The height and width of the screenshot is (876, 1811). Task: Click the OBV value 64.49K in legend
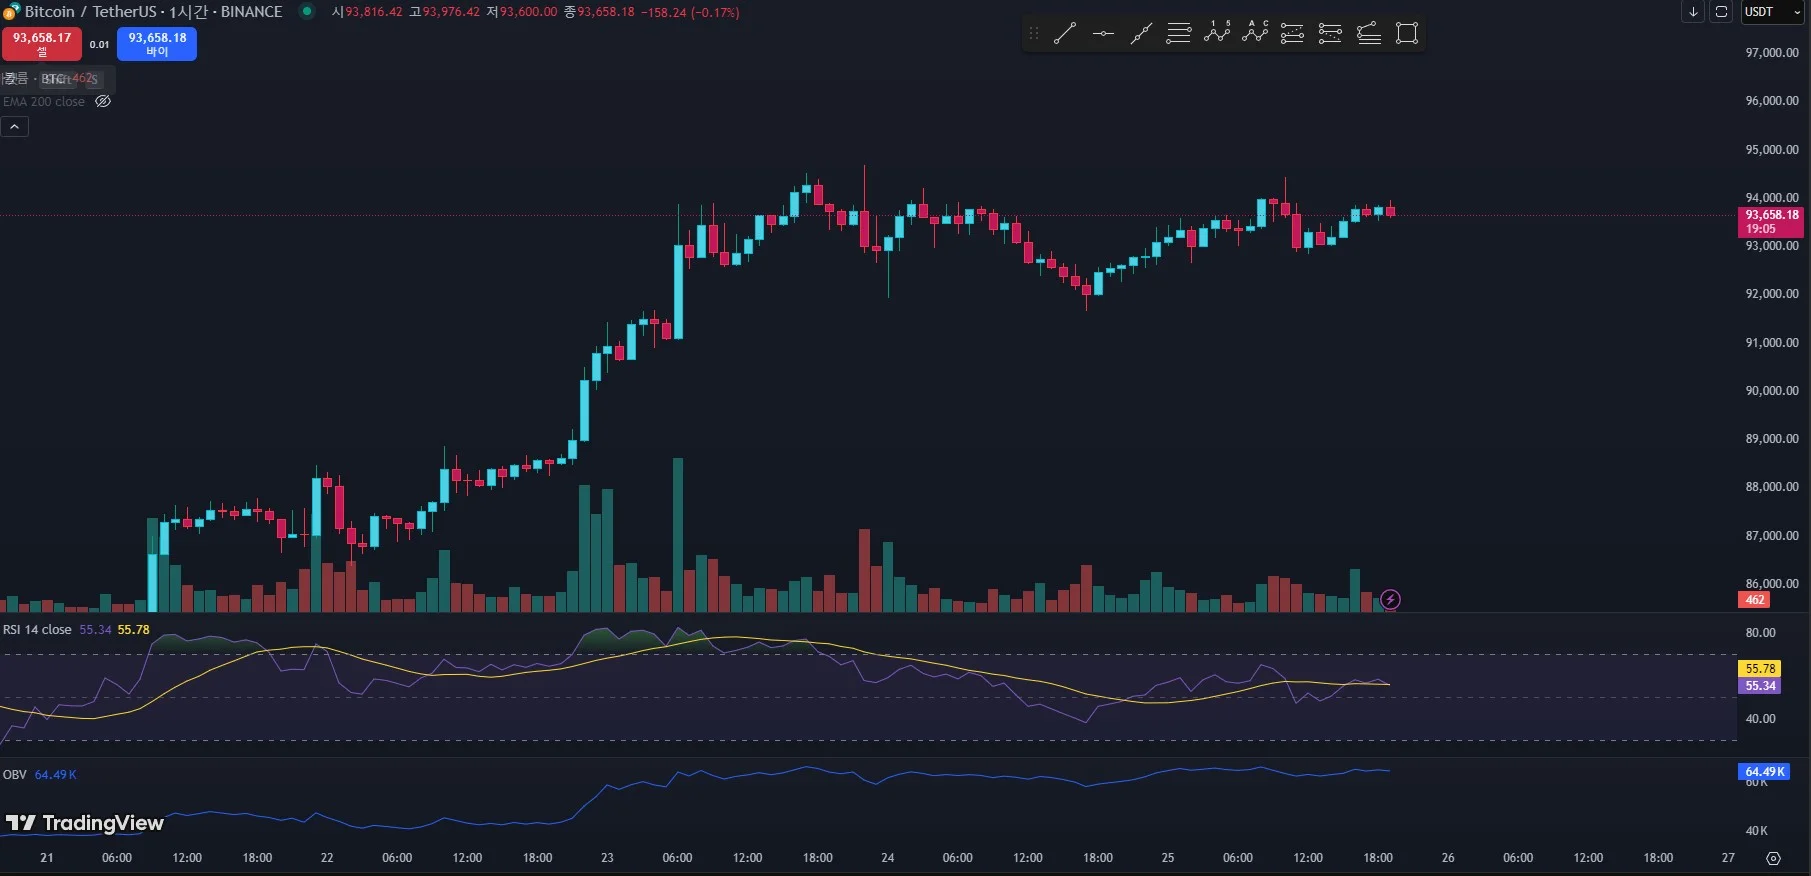pyautogui.click(x=56, y=775)
